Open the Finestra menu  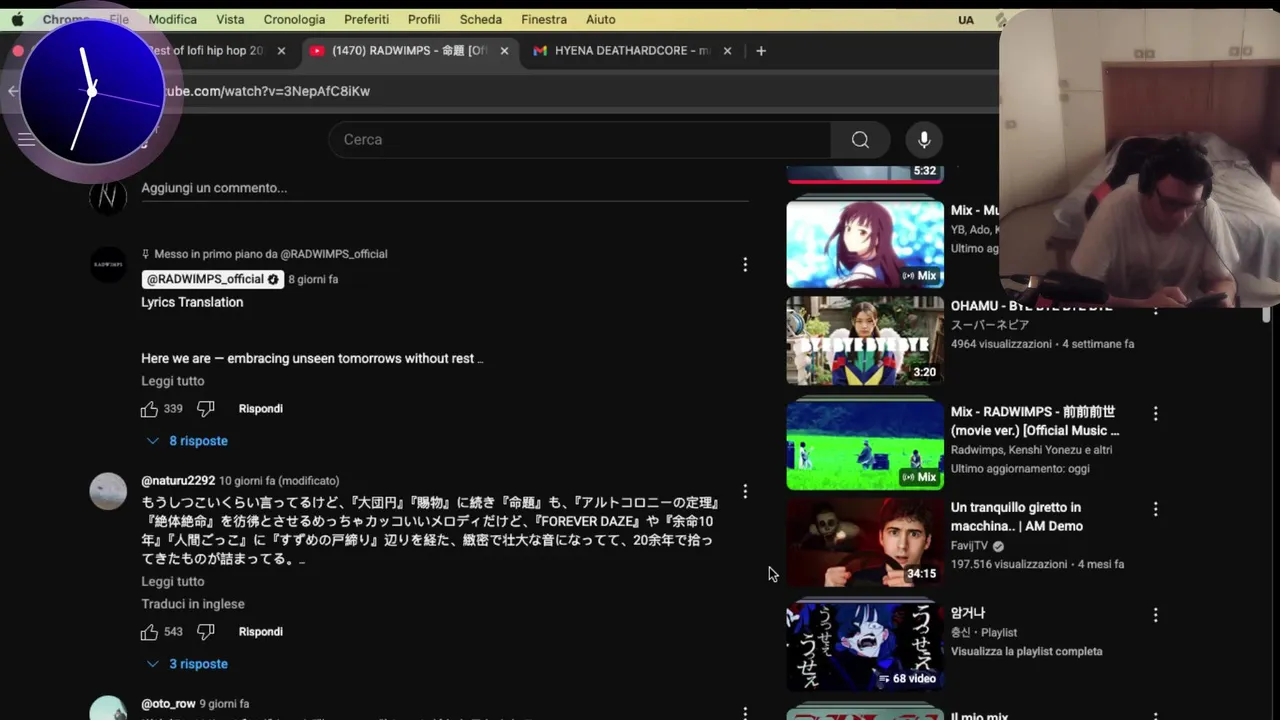point(544,19)
